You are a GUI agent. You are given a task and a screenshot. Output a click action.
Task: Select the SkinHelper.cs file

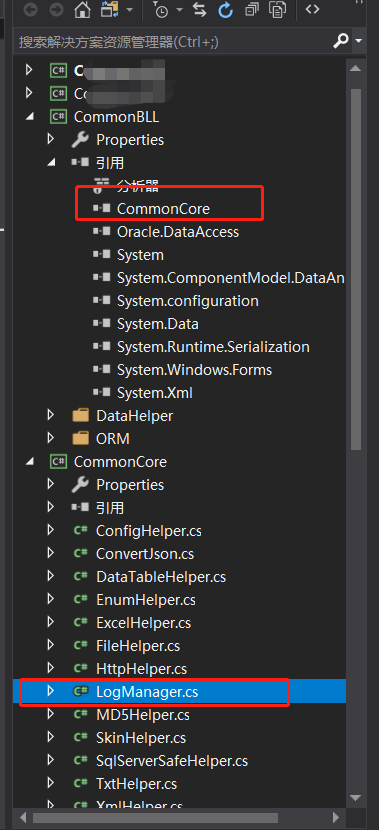(x=141, y=737)
